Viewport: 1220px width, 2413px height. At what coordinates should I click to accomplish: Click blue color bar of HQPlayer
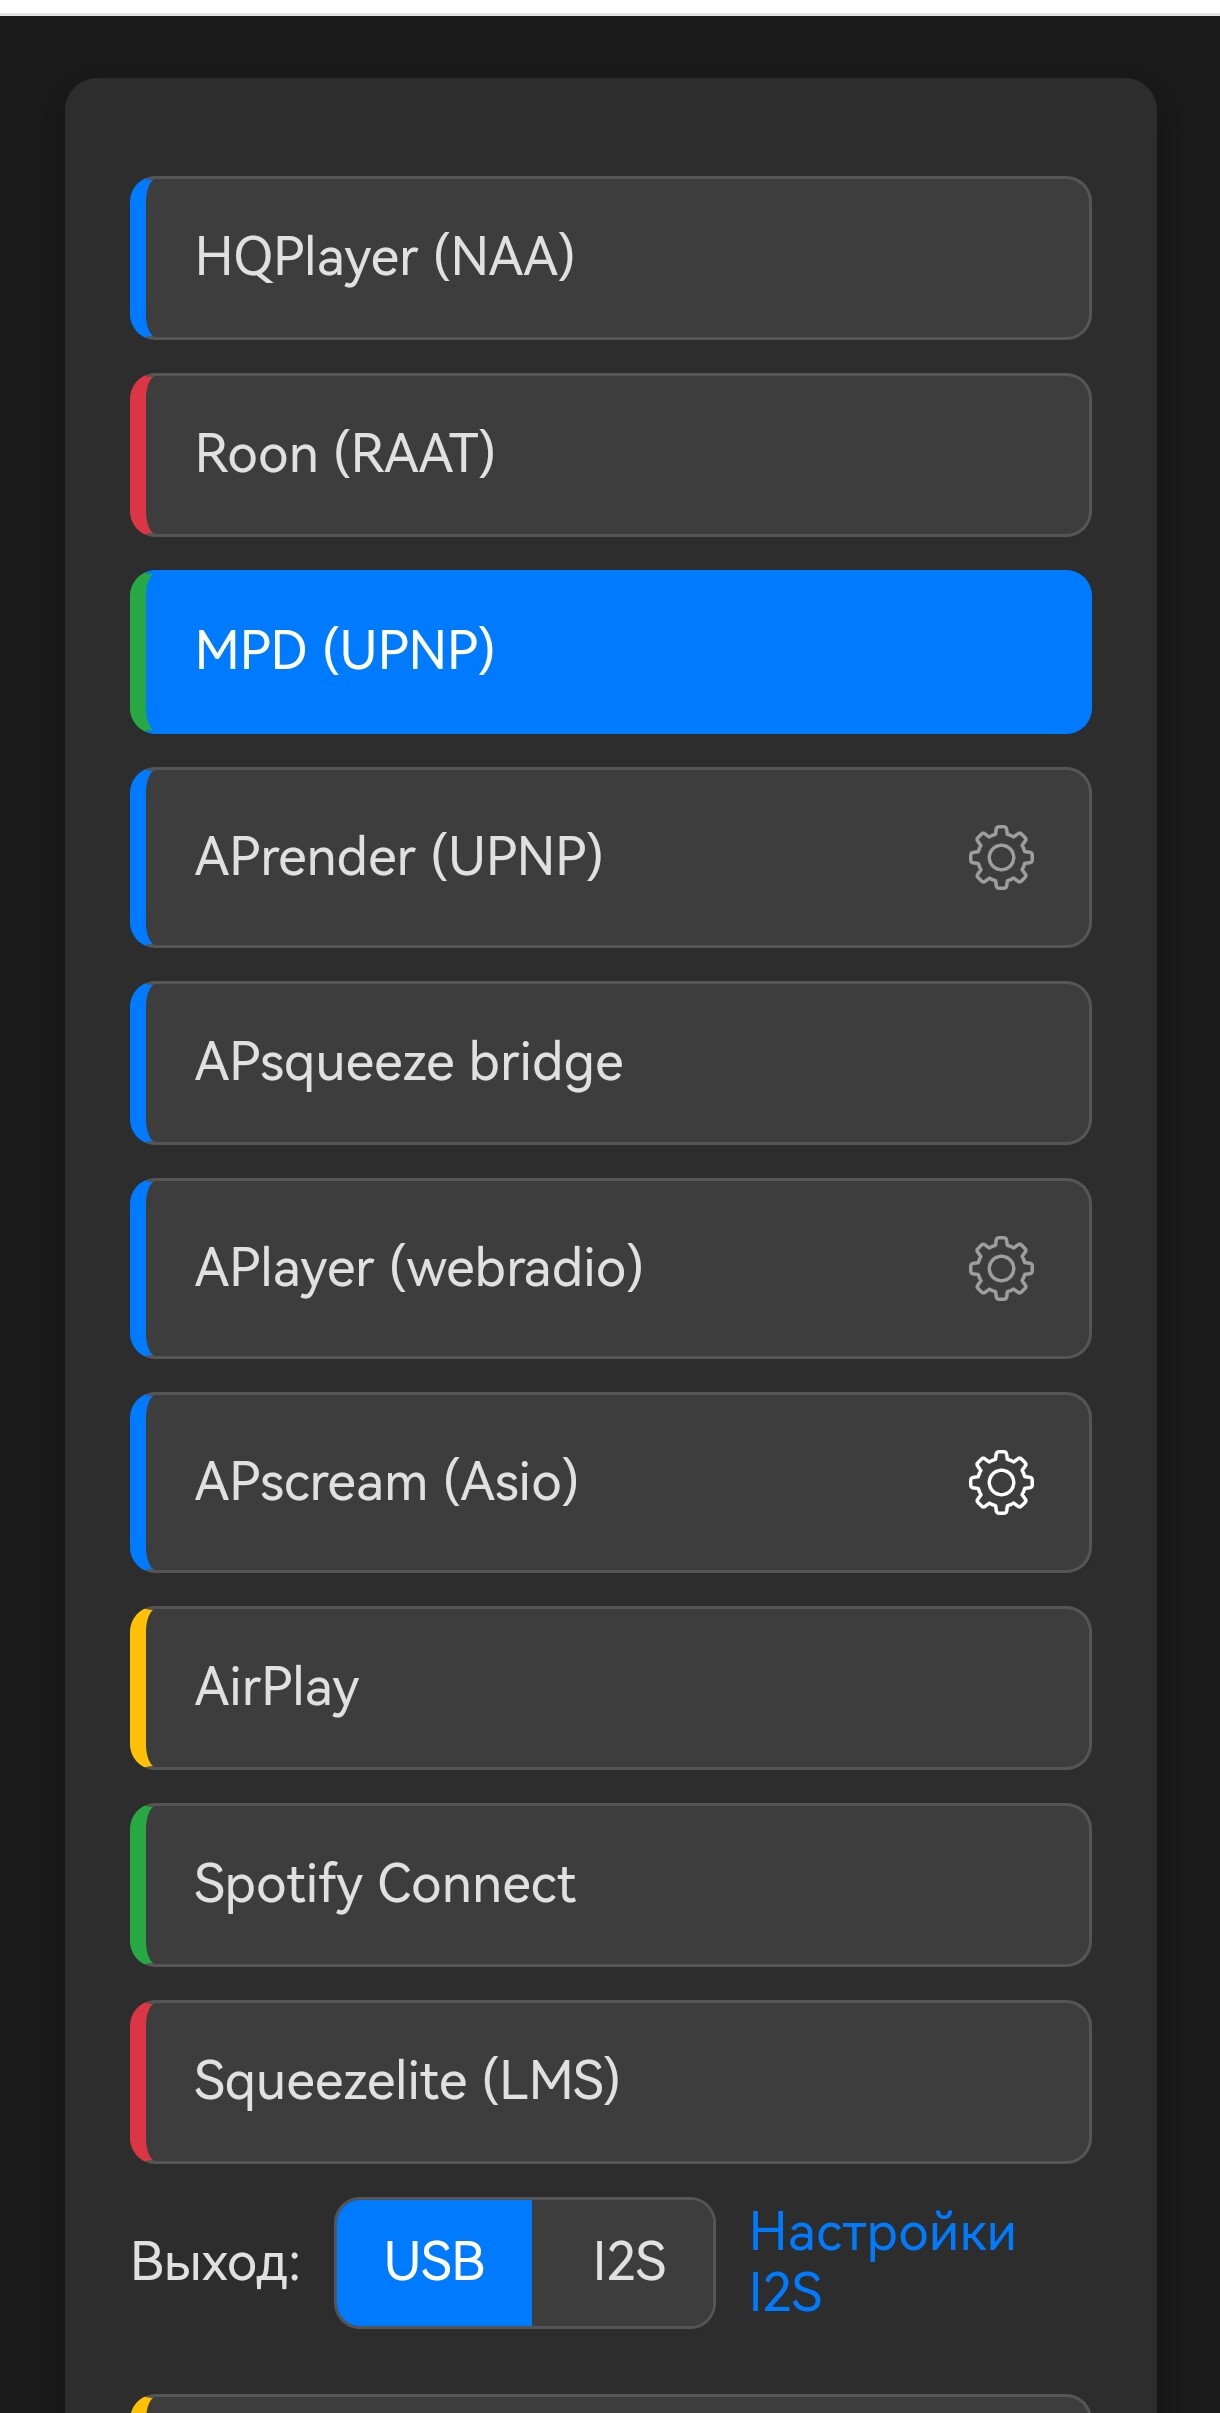pos(140,258)
